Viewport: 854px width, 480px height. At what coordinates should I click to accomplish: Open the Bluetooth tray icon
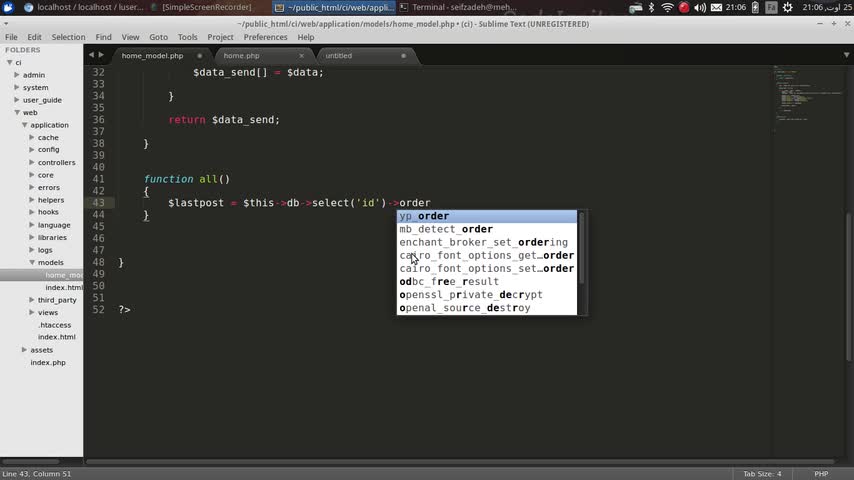651,7
